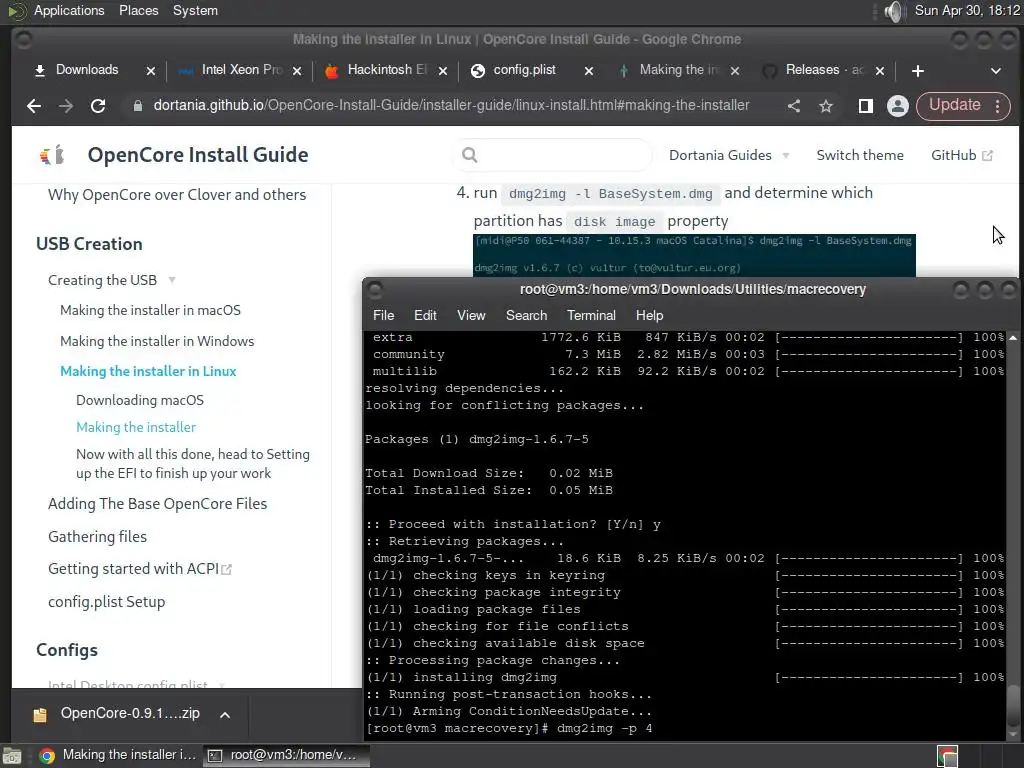Open the GitHub external link
1024x768 pixels.
click(x=961, y=155)
